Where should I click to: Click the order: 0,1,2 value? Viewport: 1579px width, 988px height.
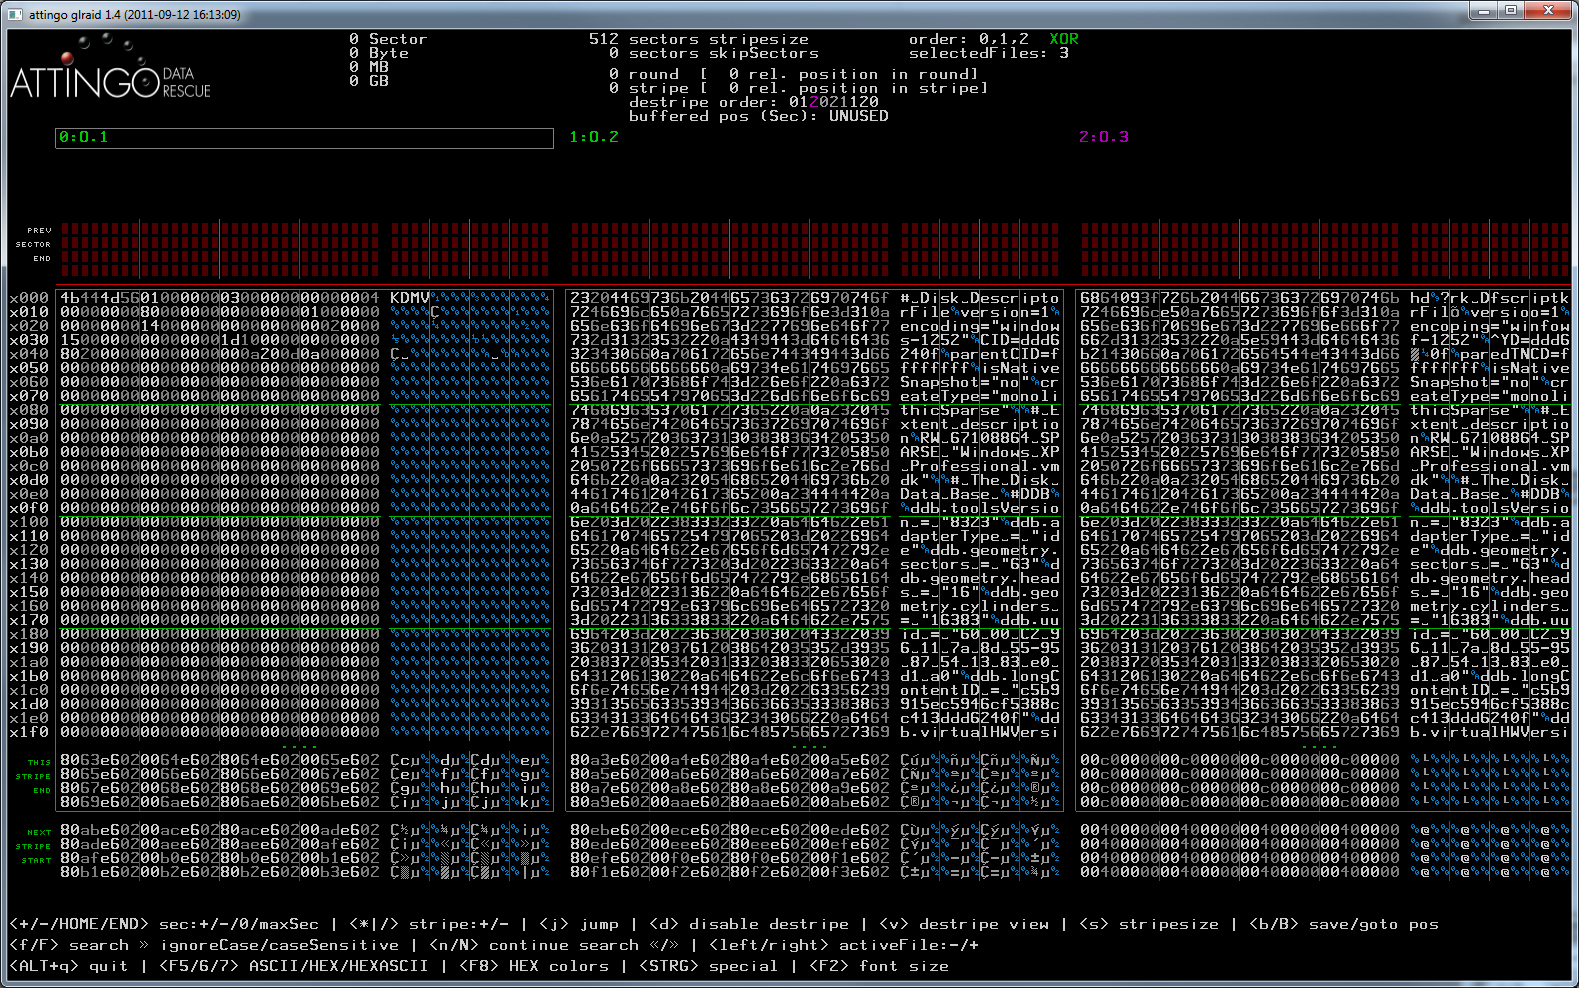969,39
